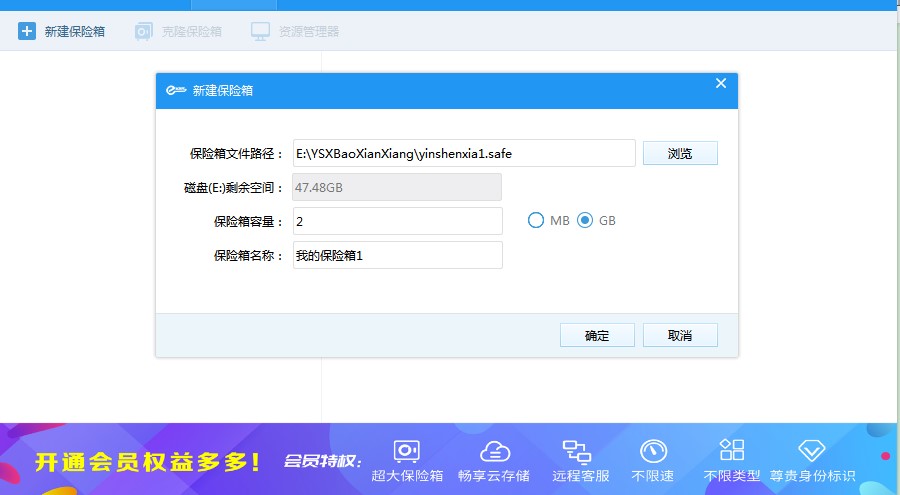The height and width of the screenshot is (495, 900).
Task: Click the 保险箱容量 input field
Action: (398, 221)
